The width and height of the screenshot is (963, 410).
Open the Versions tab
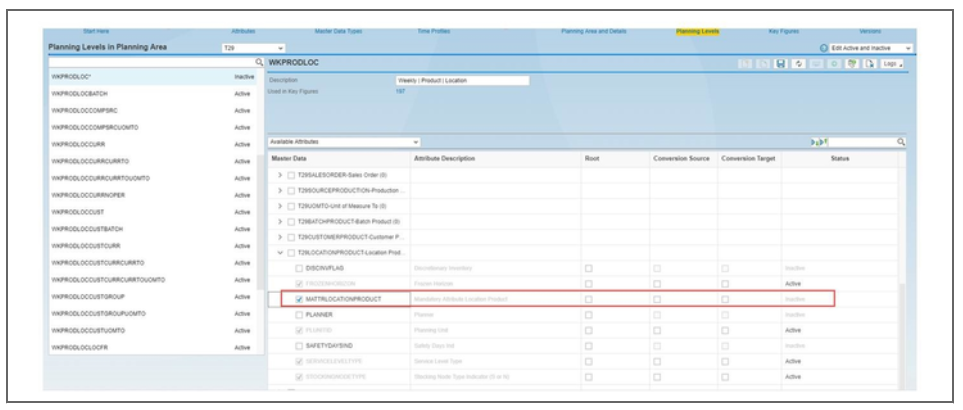point(870,31)
